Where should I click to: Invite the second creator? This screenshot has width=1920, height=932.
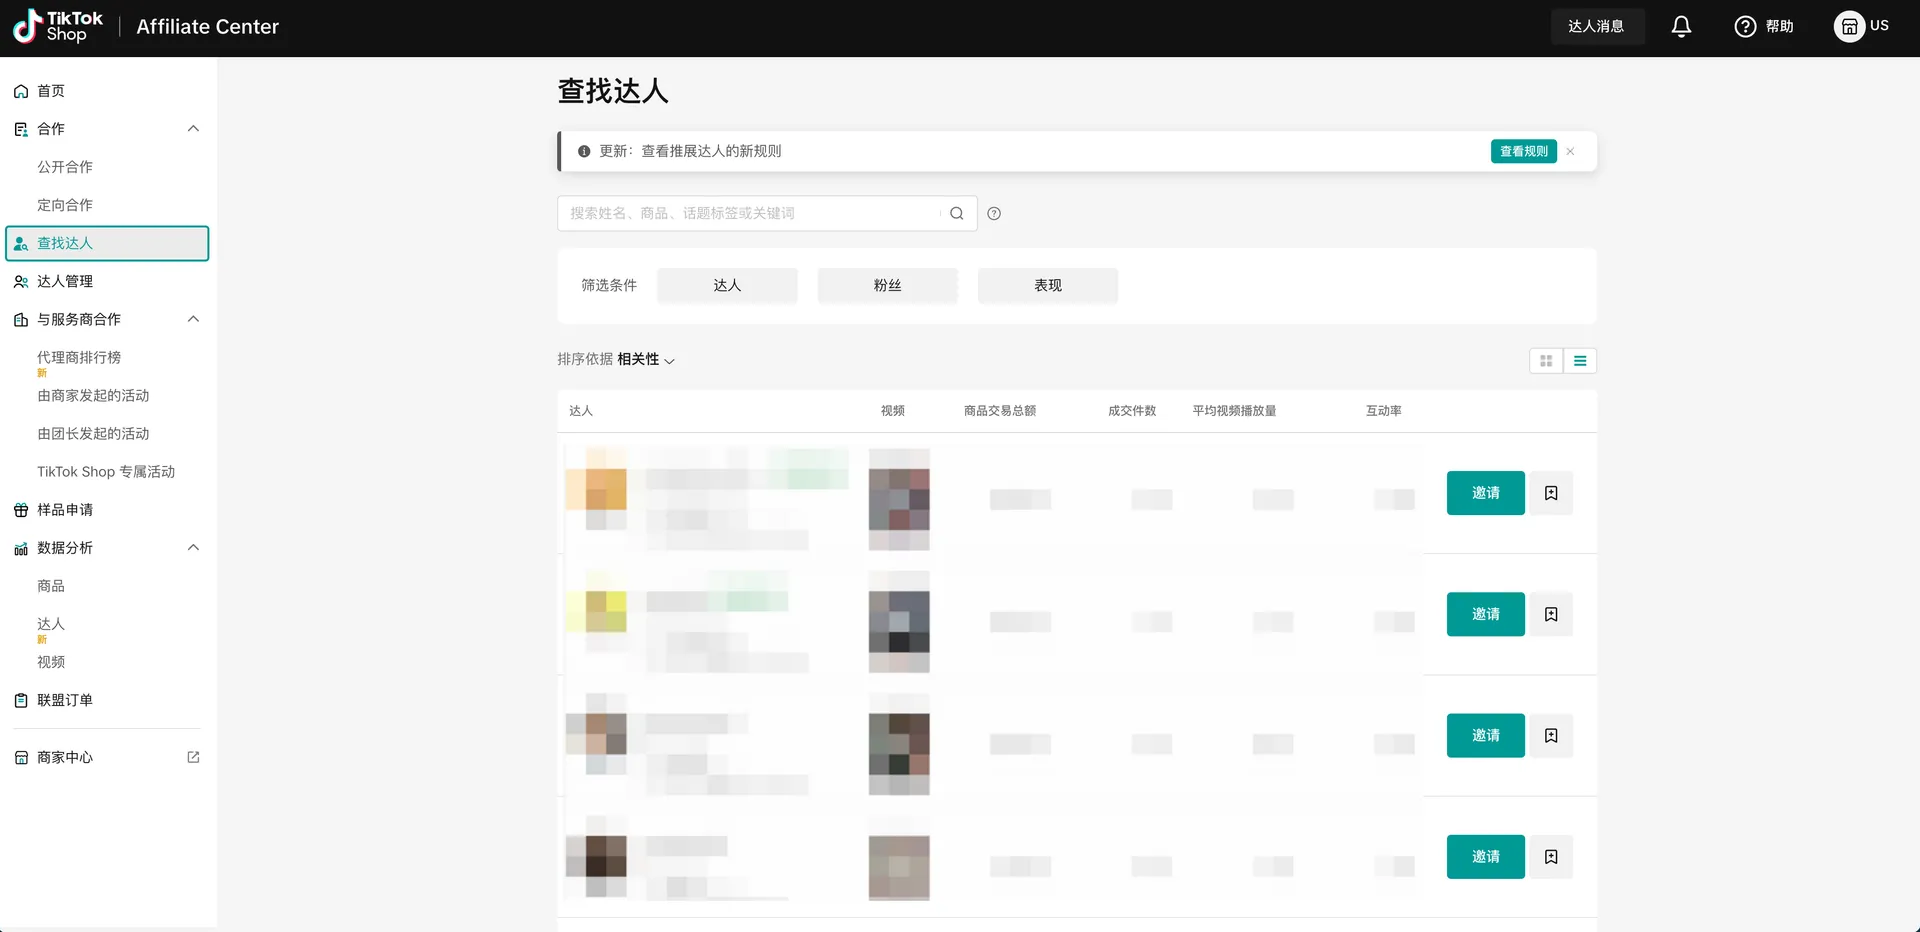tap(1486, 614)
